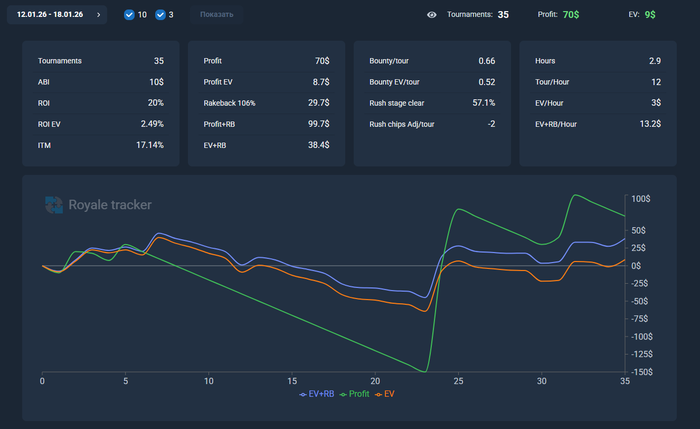Click the EV+RB 38.4$ value
700x429 pixels.
point(319,145)
